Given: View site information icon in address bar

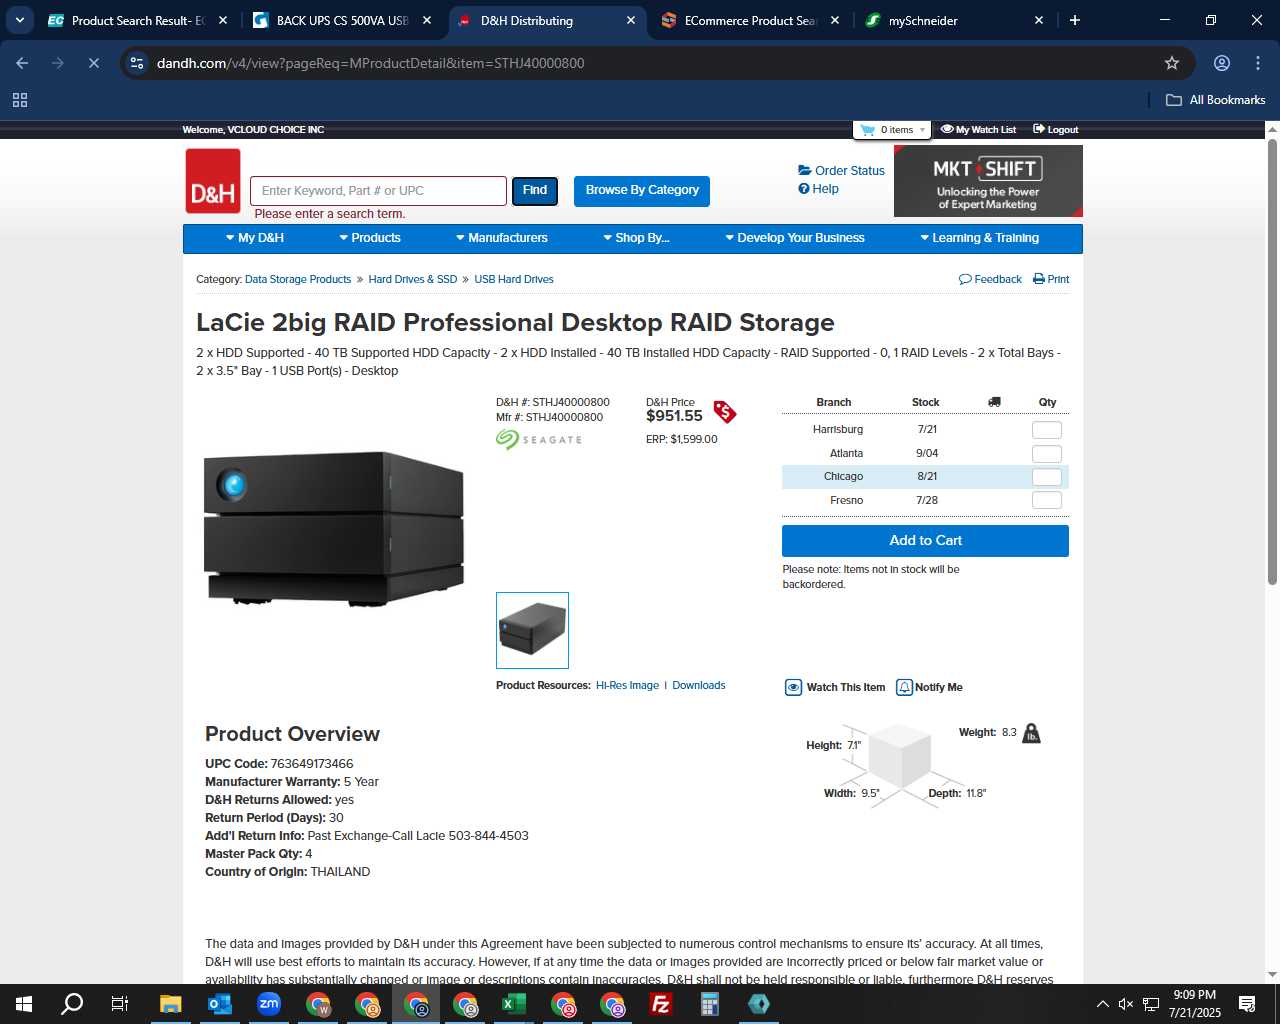Looking at the screenshot, I should click(137, 63).
